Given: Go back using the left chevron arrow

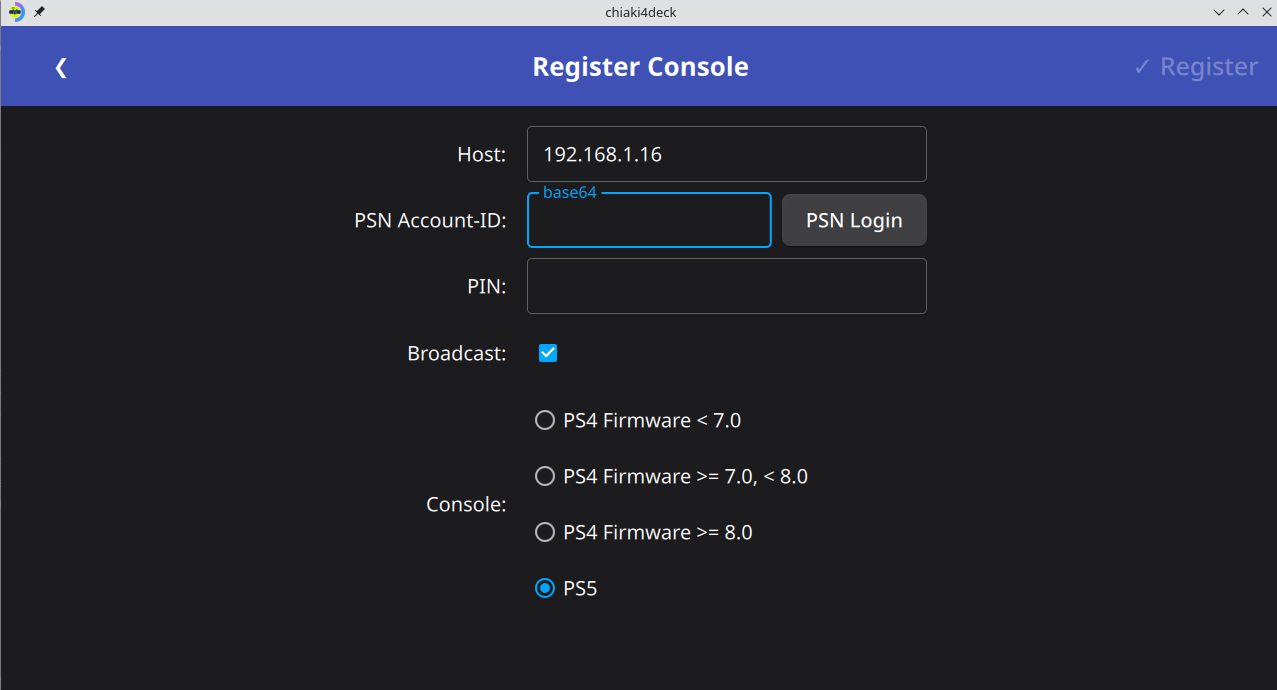Looking at the screenshot, I should (x=61, y=67).
